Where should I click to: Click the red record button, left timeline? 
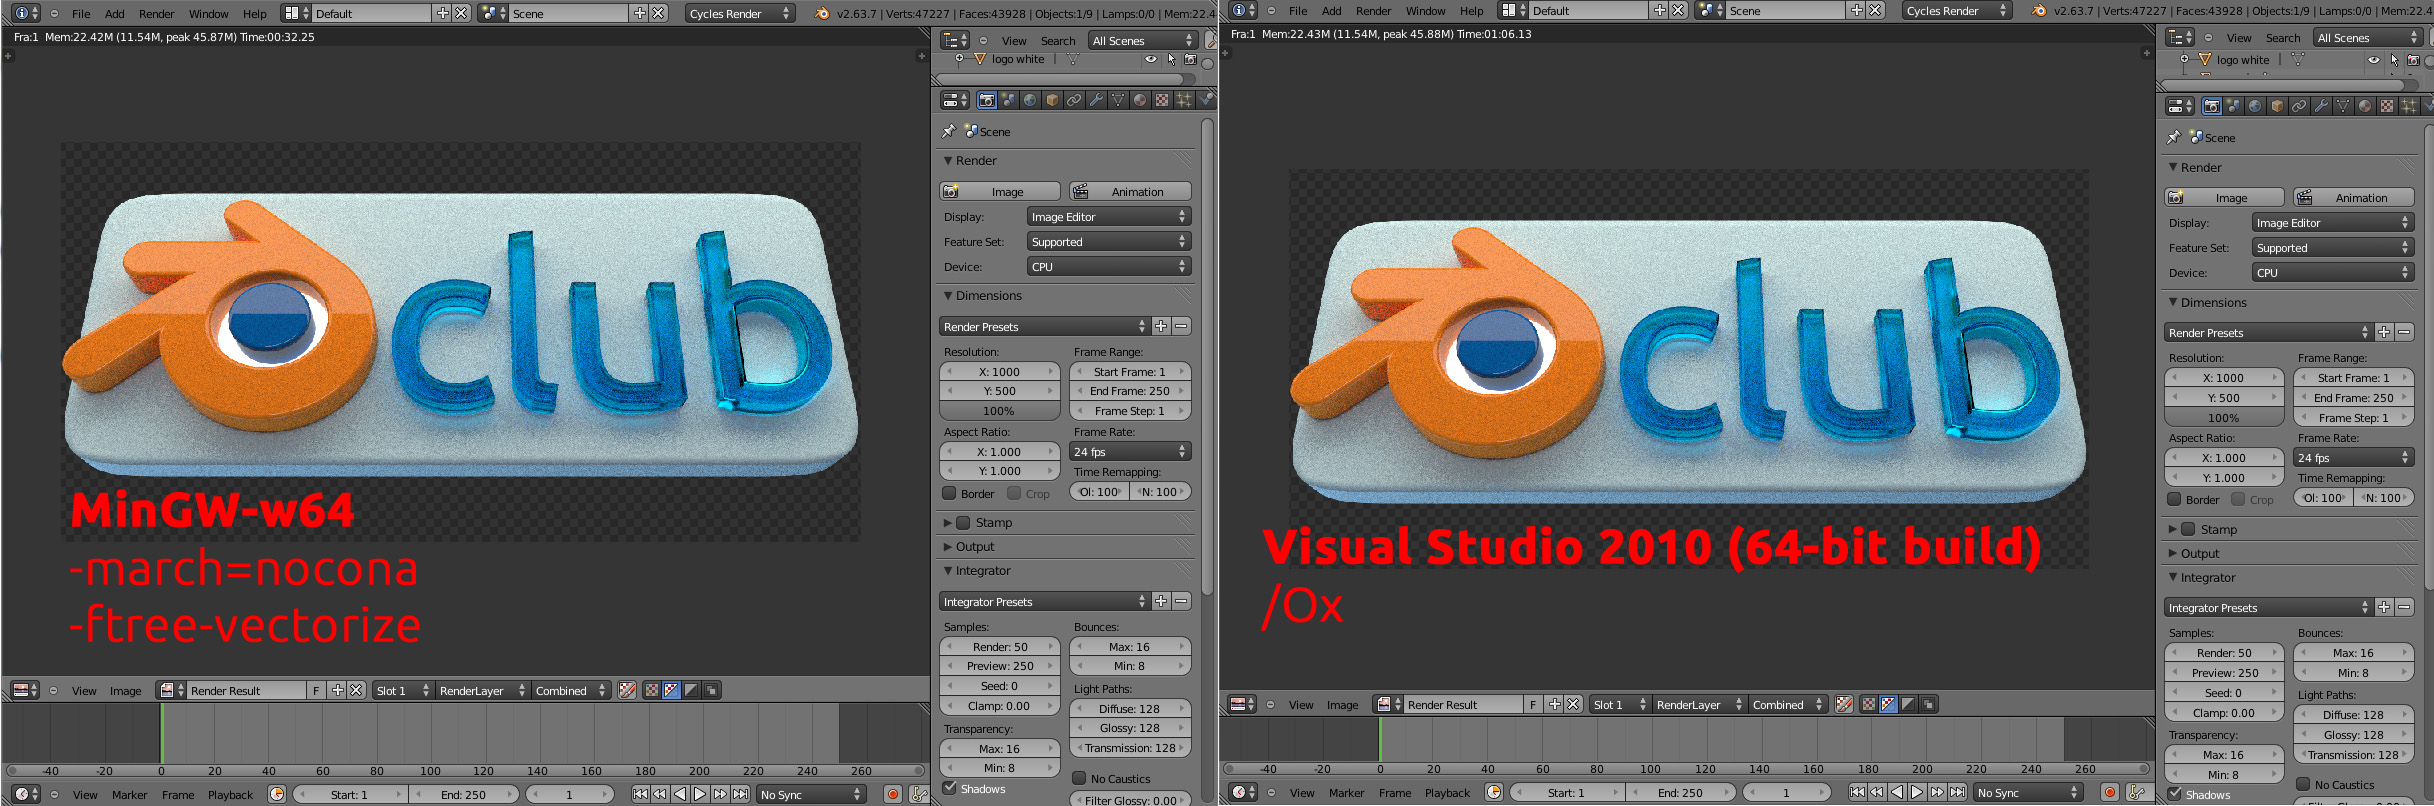893,794
